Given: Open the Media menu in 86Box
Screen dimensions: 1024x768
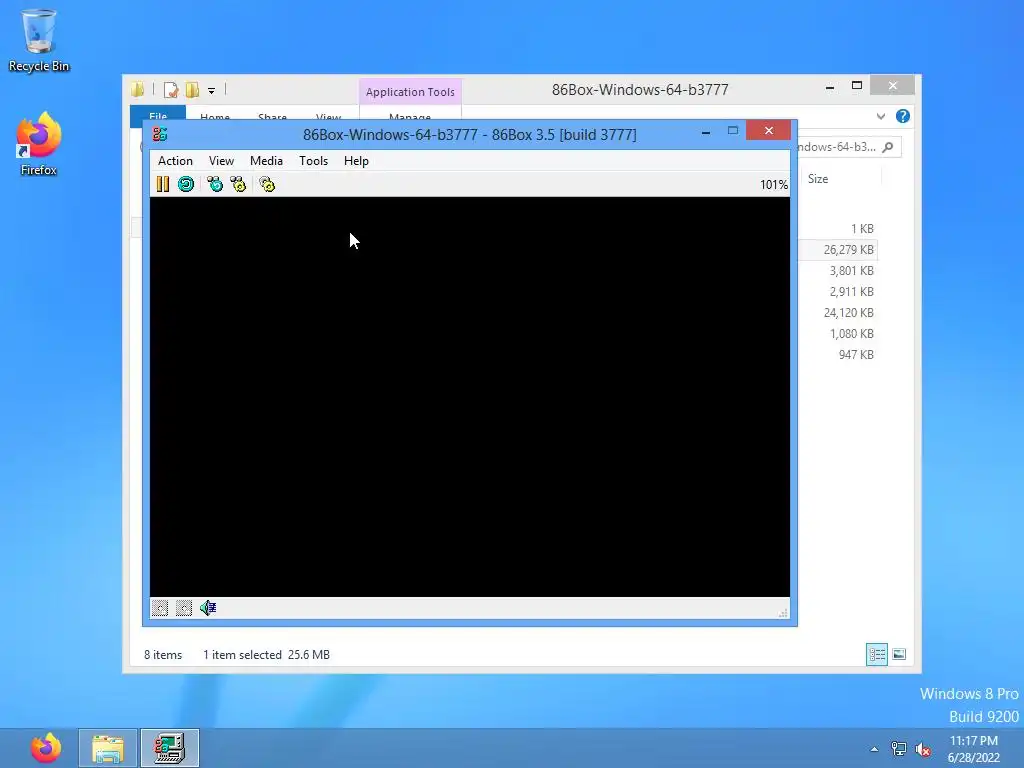Looking at the screenshot, I should (266, 161).
